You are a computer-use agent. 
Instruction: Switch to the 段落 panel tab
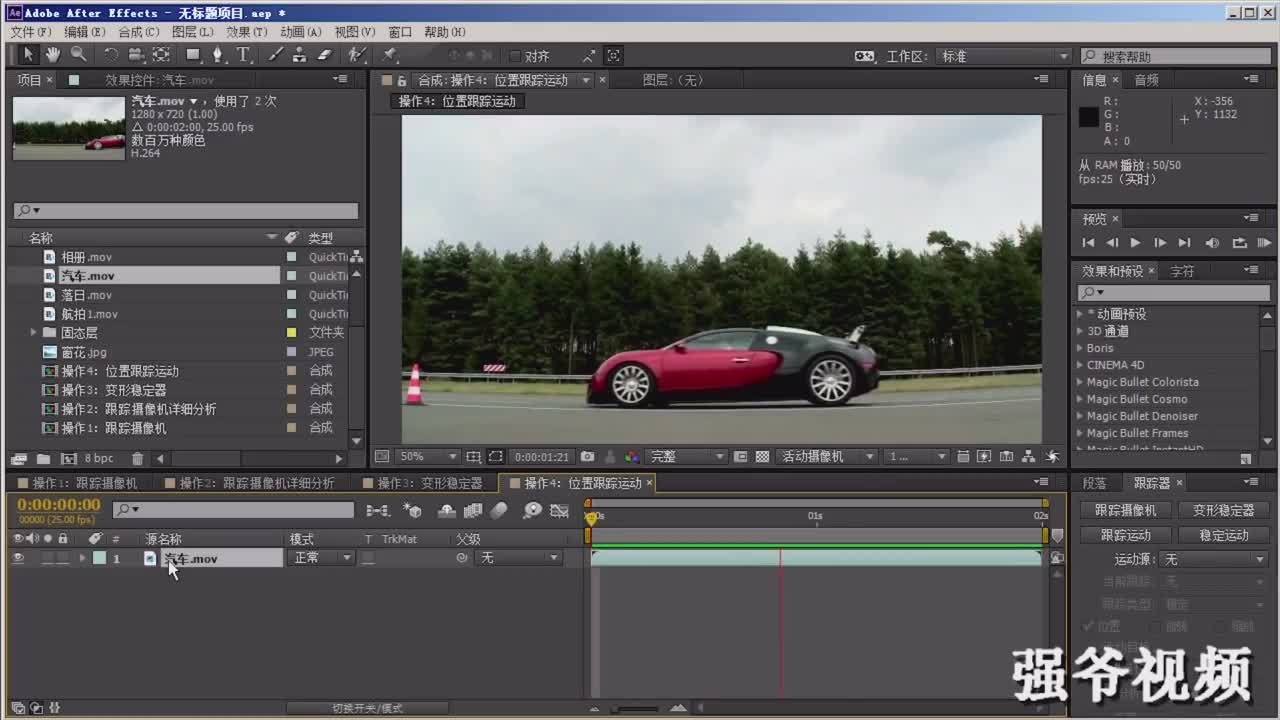pos(1095,483)
